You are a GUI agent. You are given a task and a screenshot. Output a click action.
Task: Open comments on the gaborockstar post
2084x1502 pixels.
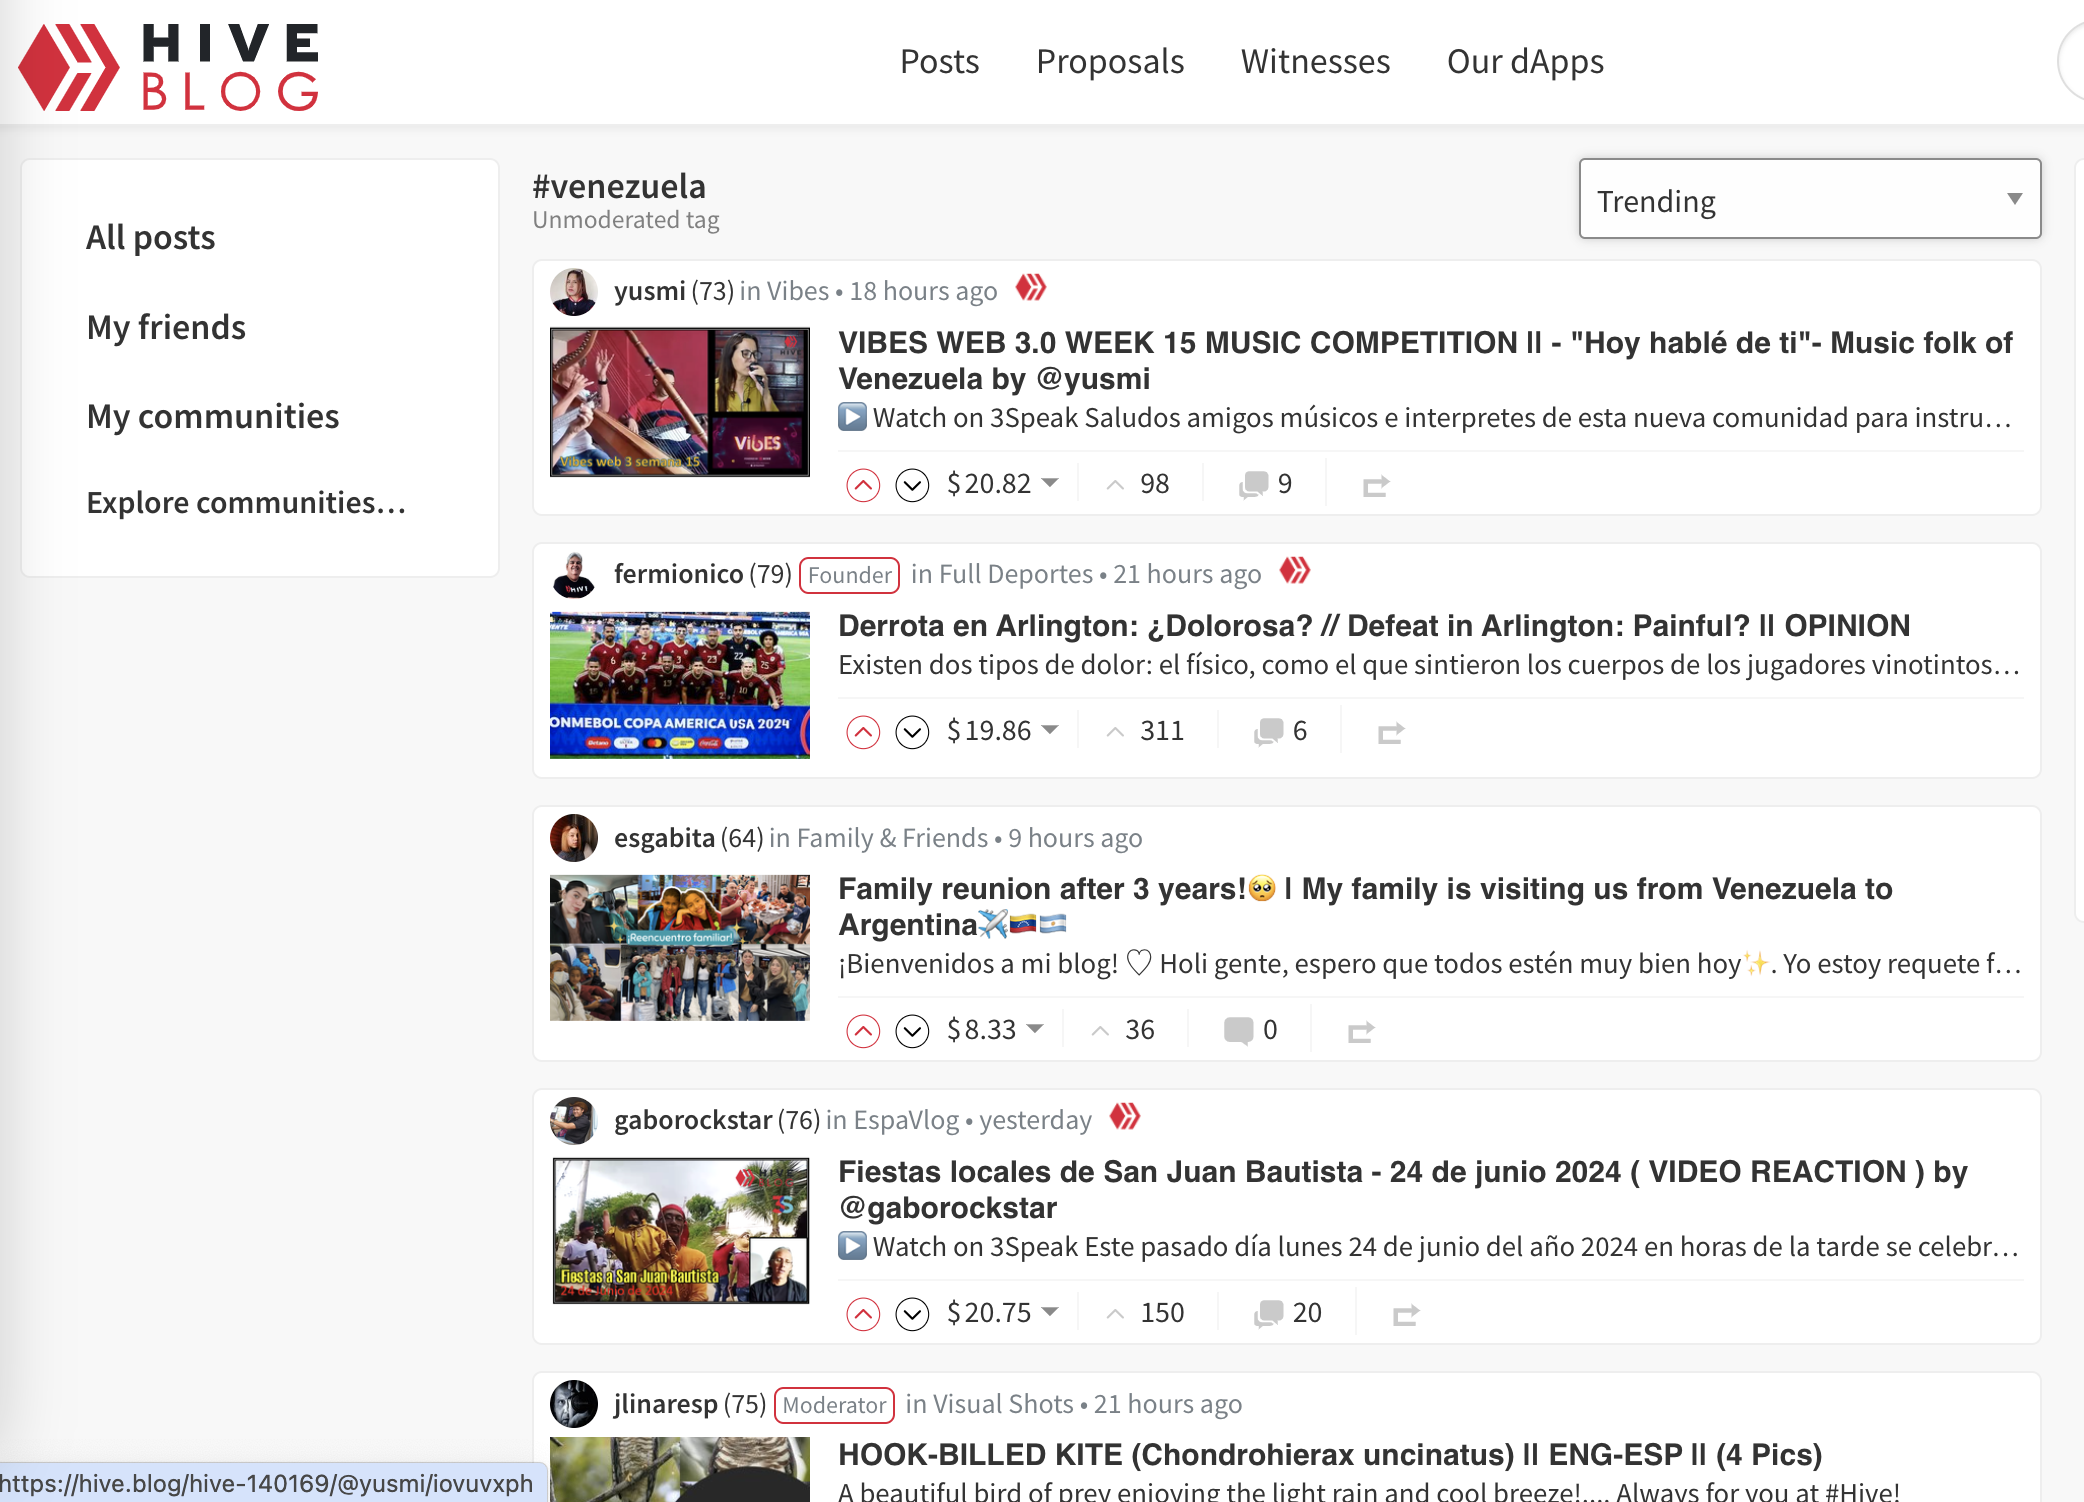[1287, 1313]
